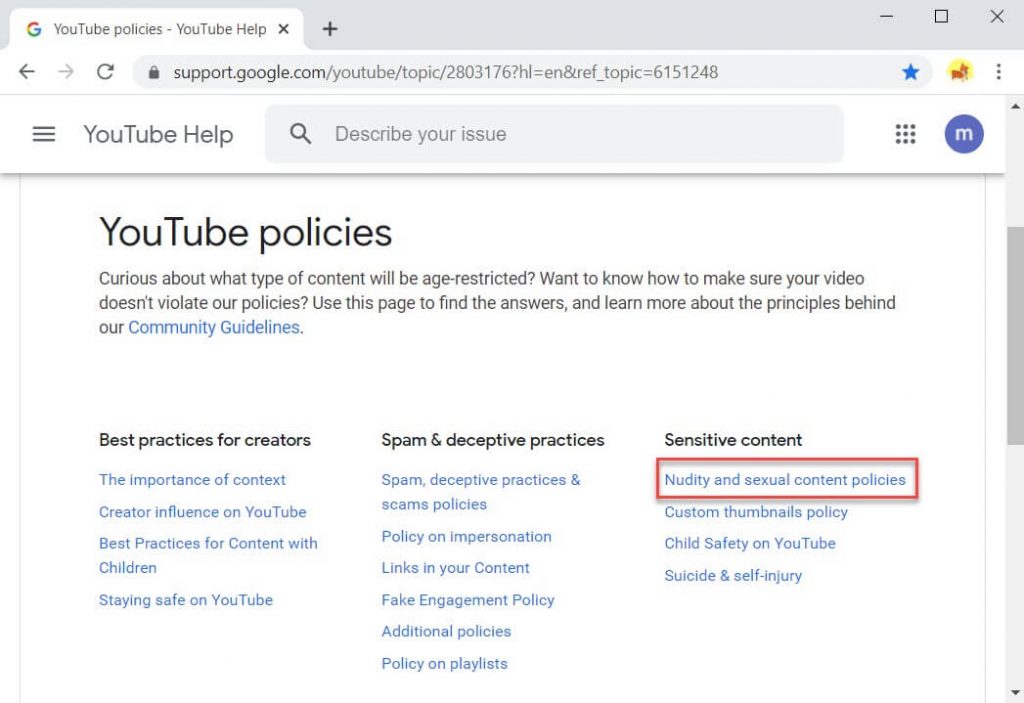Open 'Child Safety on YouTube' link
The height and width of the screenshot is (703, 1024).
click(x=750, y=543)
